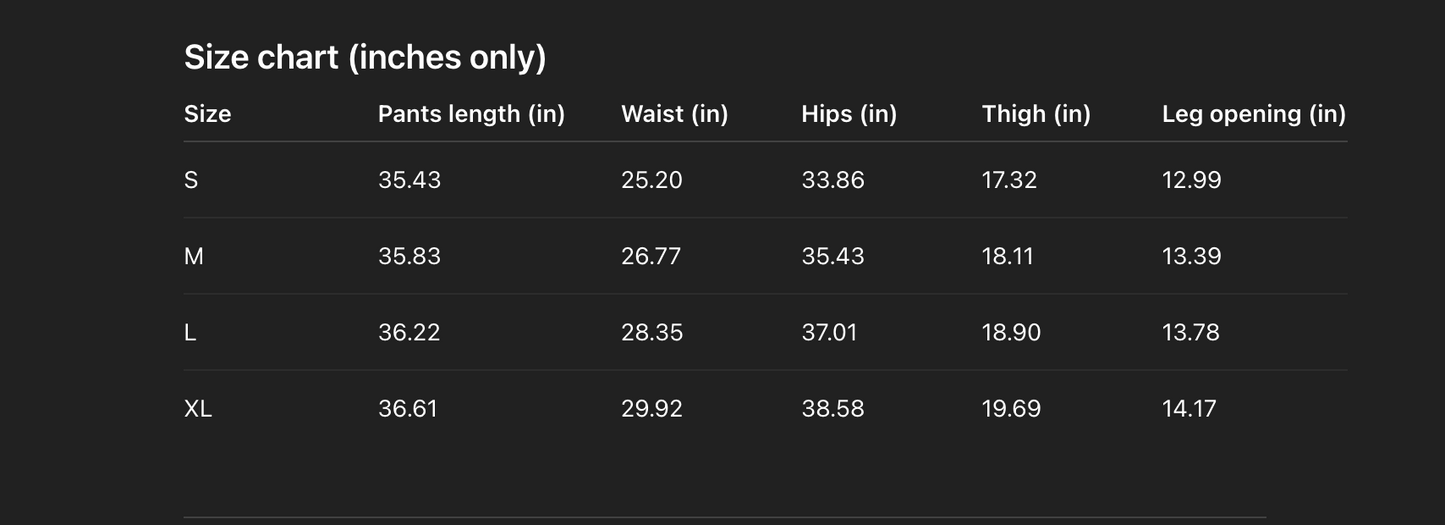1445x525 pixels.
Task: Select waist value 29.92 in XL row
Action: click(652, 408)
